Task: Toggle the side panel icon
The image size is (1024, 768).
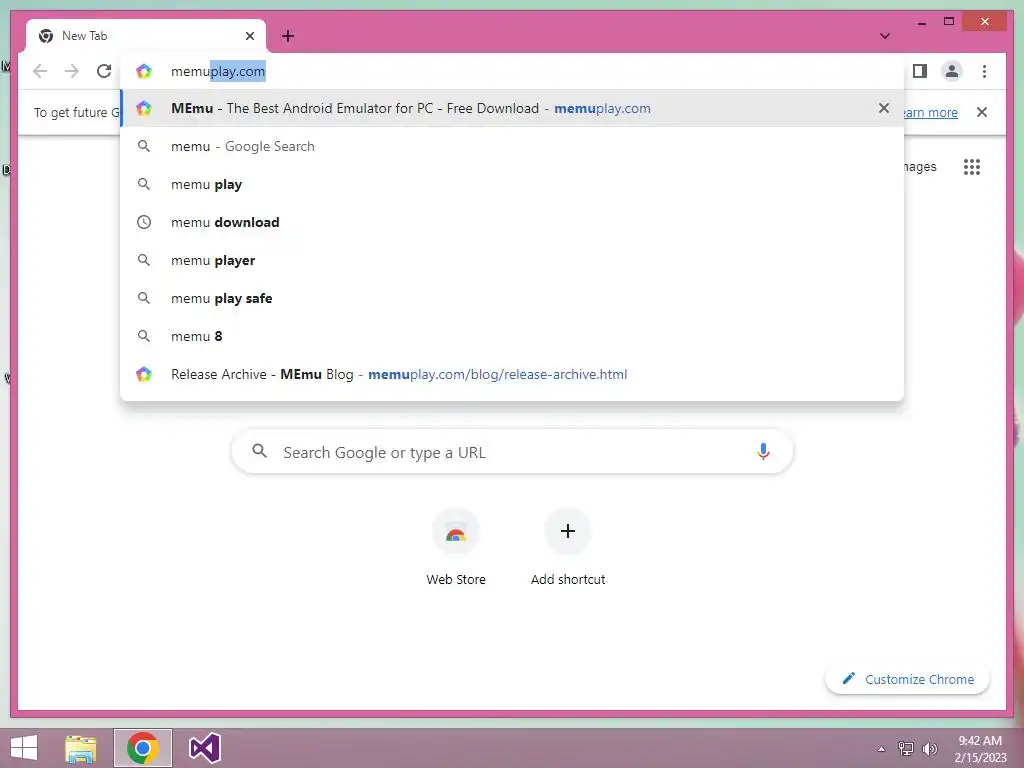Action: tap(920, 71)
